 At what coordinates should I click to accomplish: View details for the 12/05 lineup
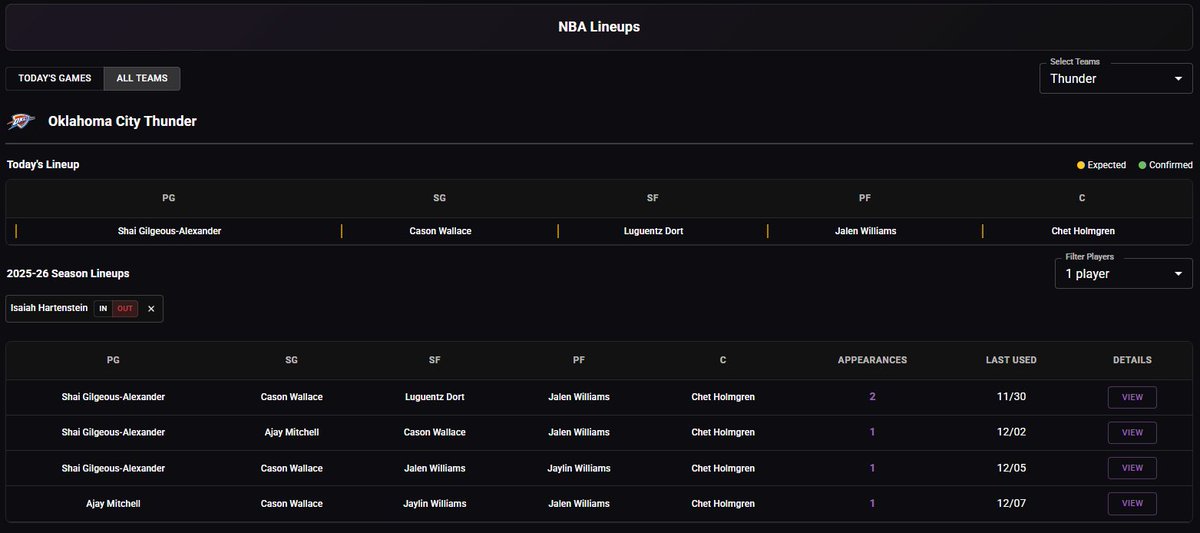tap(1132, 468)
